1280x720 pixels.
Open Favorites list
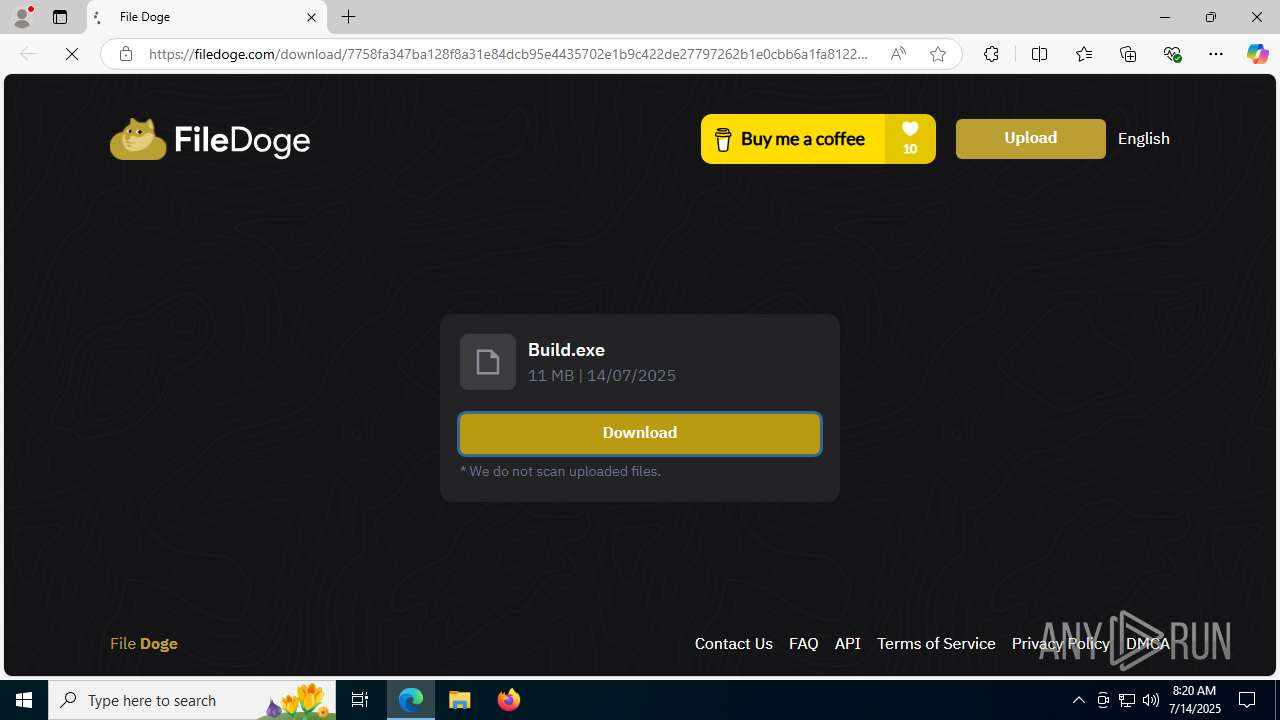coord(1084,54)
